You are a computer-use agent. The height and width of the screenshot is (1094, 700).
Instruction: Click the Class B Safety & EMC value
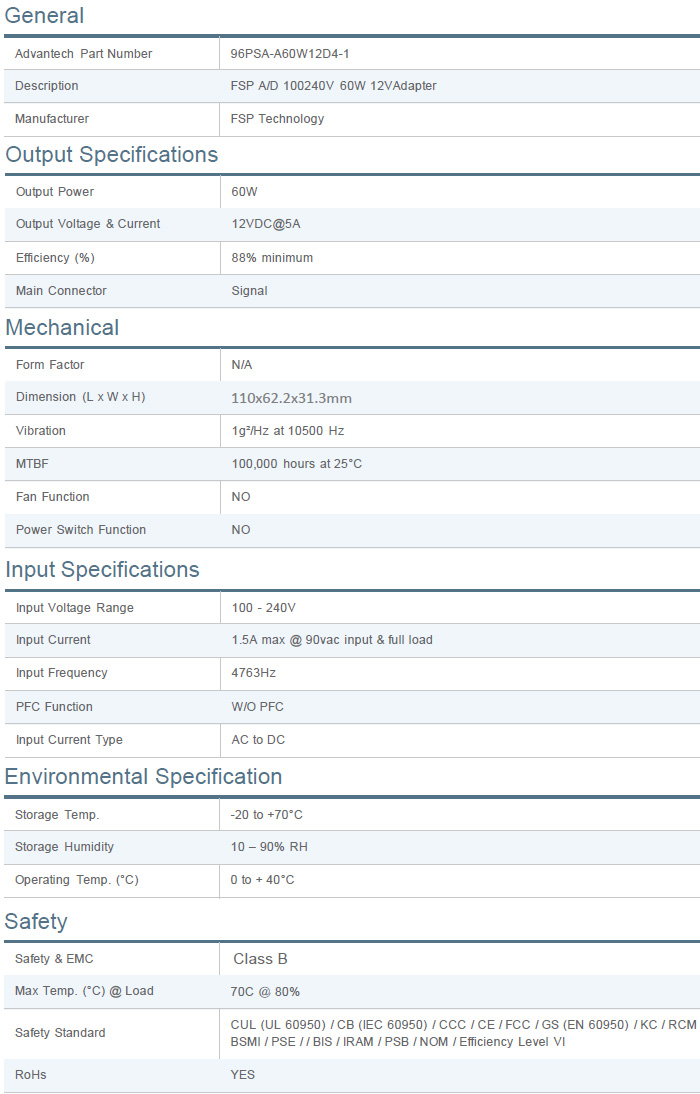260,959
